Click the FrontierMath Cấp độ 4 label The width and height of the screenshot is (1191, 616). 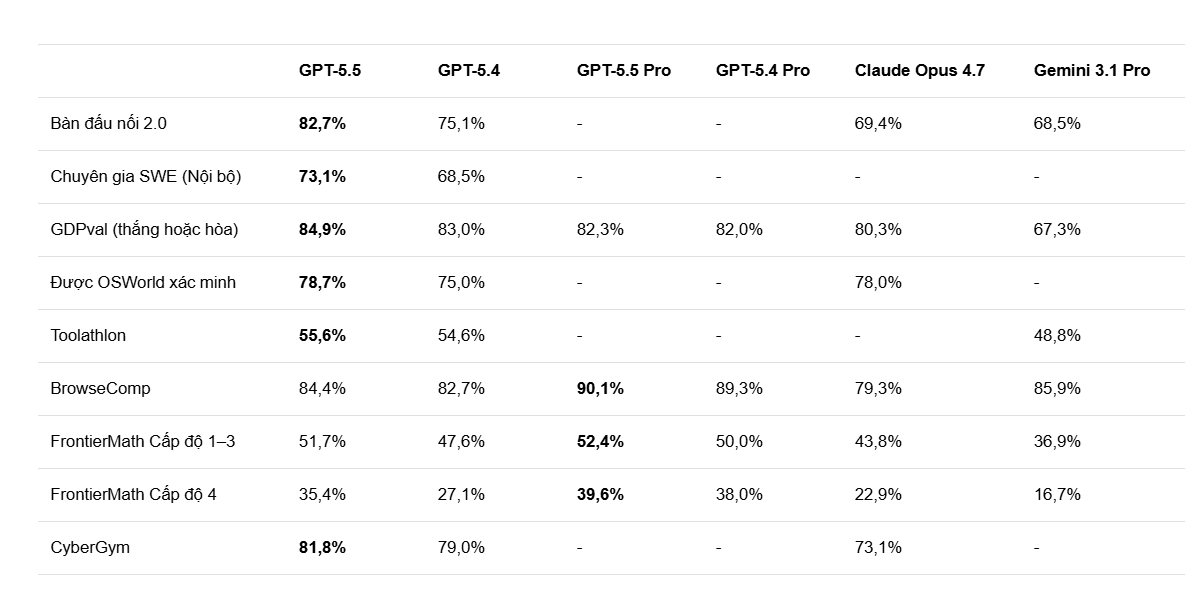pyautogui.click(x=133, y=494)
